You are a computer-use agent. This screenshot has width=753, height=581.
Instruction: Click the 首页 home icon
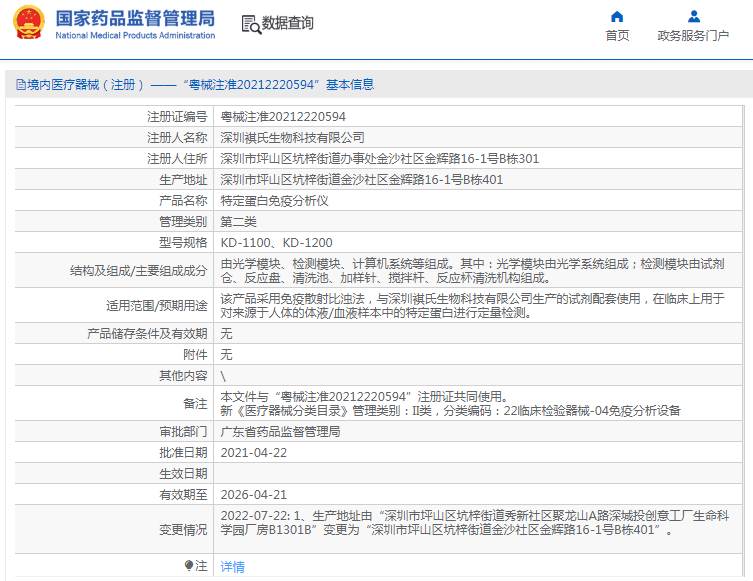tap(617, 17)
